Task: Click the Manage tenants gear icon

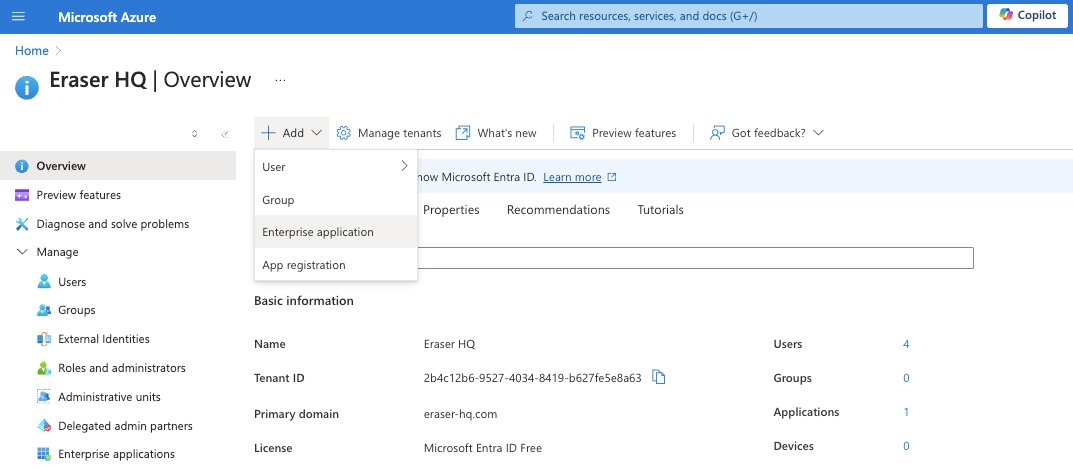Action: point(344,133)
